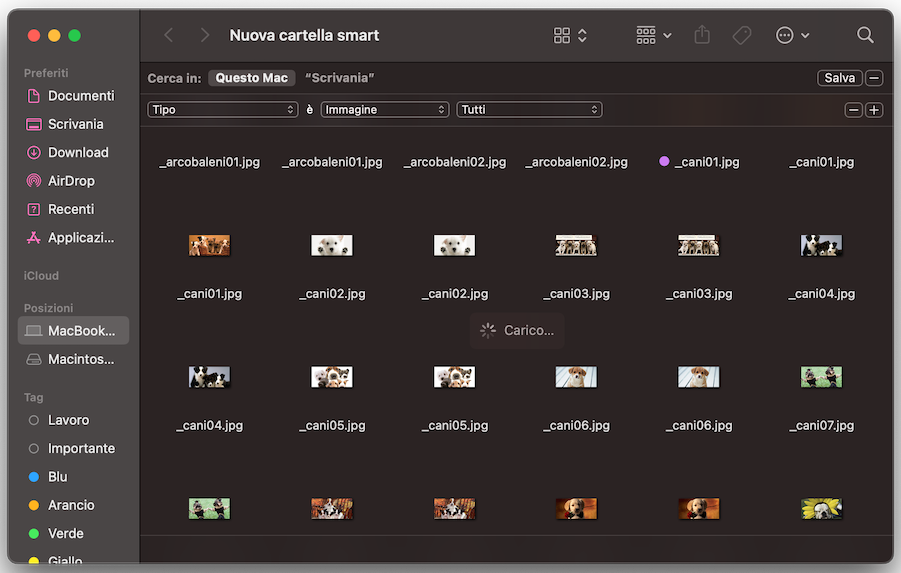
Task: Select thumbnail above _cani04.jpg in third row
Action: (x=209, y=377)
